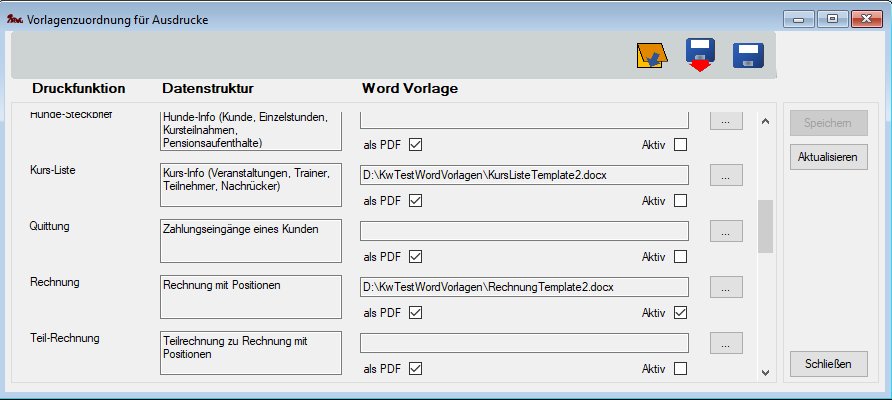Image resolution: width=892 pixels, height=400 pixels.
Task: Enable Aktiv checkbox for Kurs-Liste
Action: coord(680,201)
